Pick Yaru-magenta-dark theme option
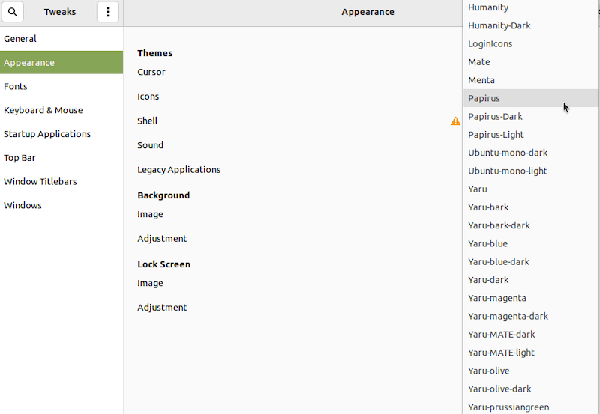 [x=530, y=316]
